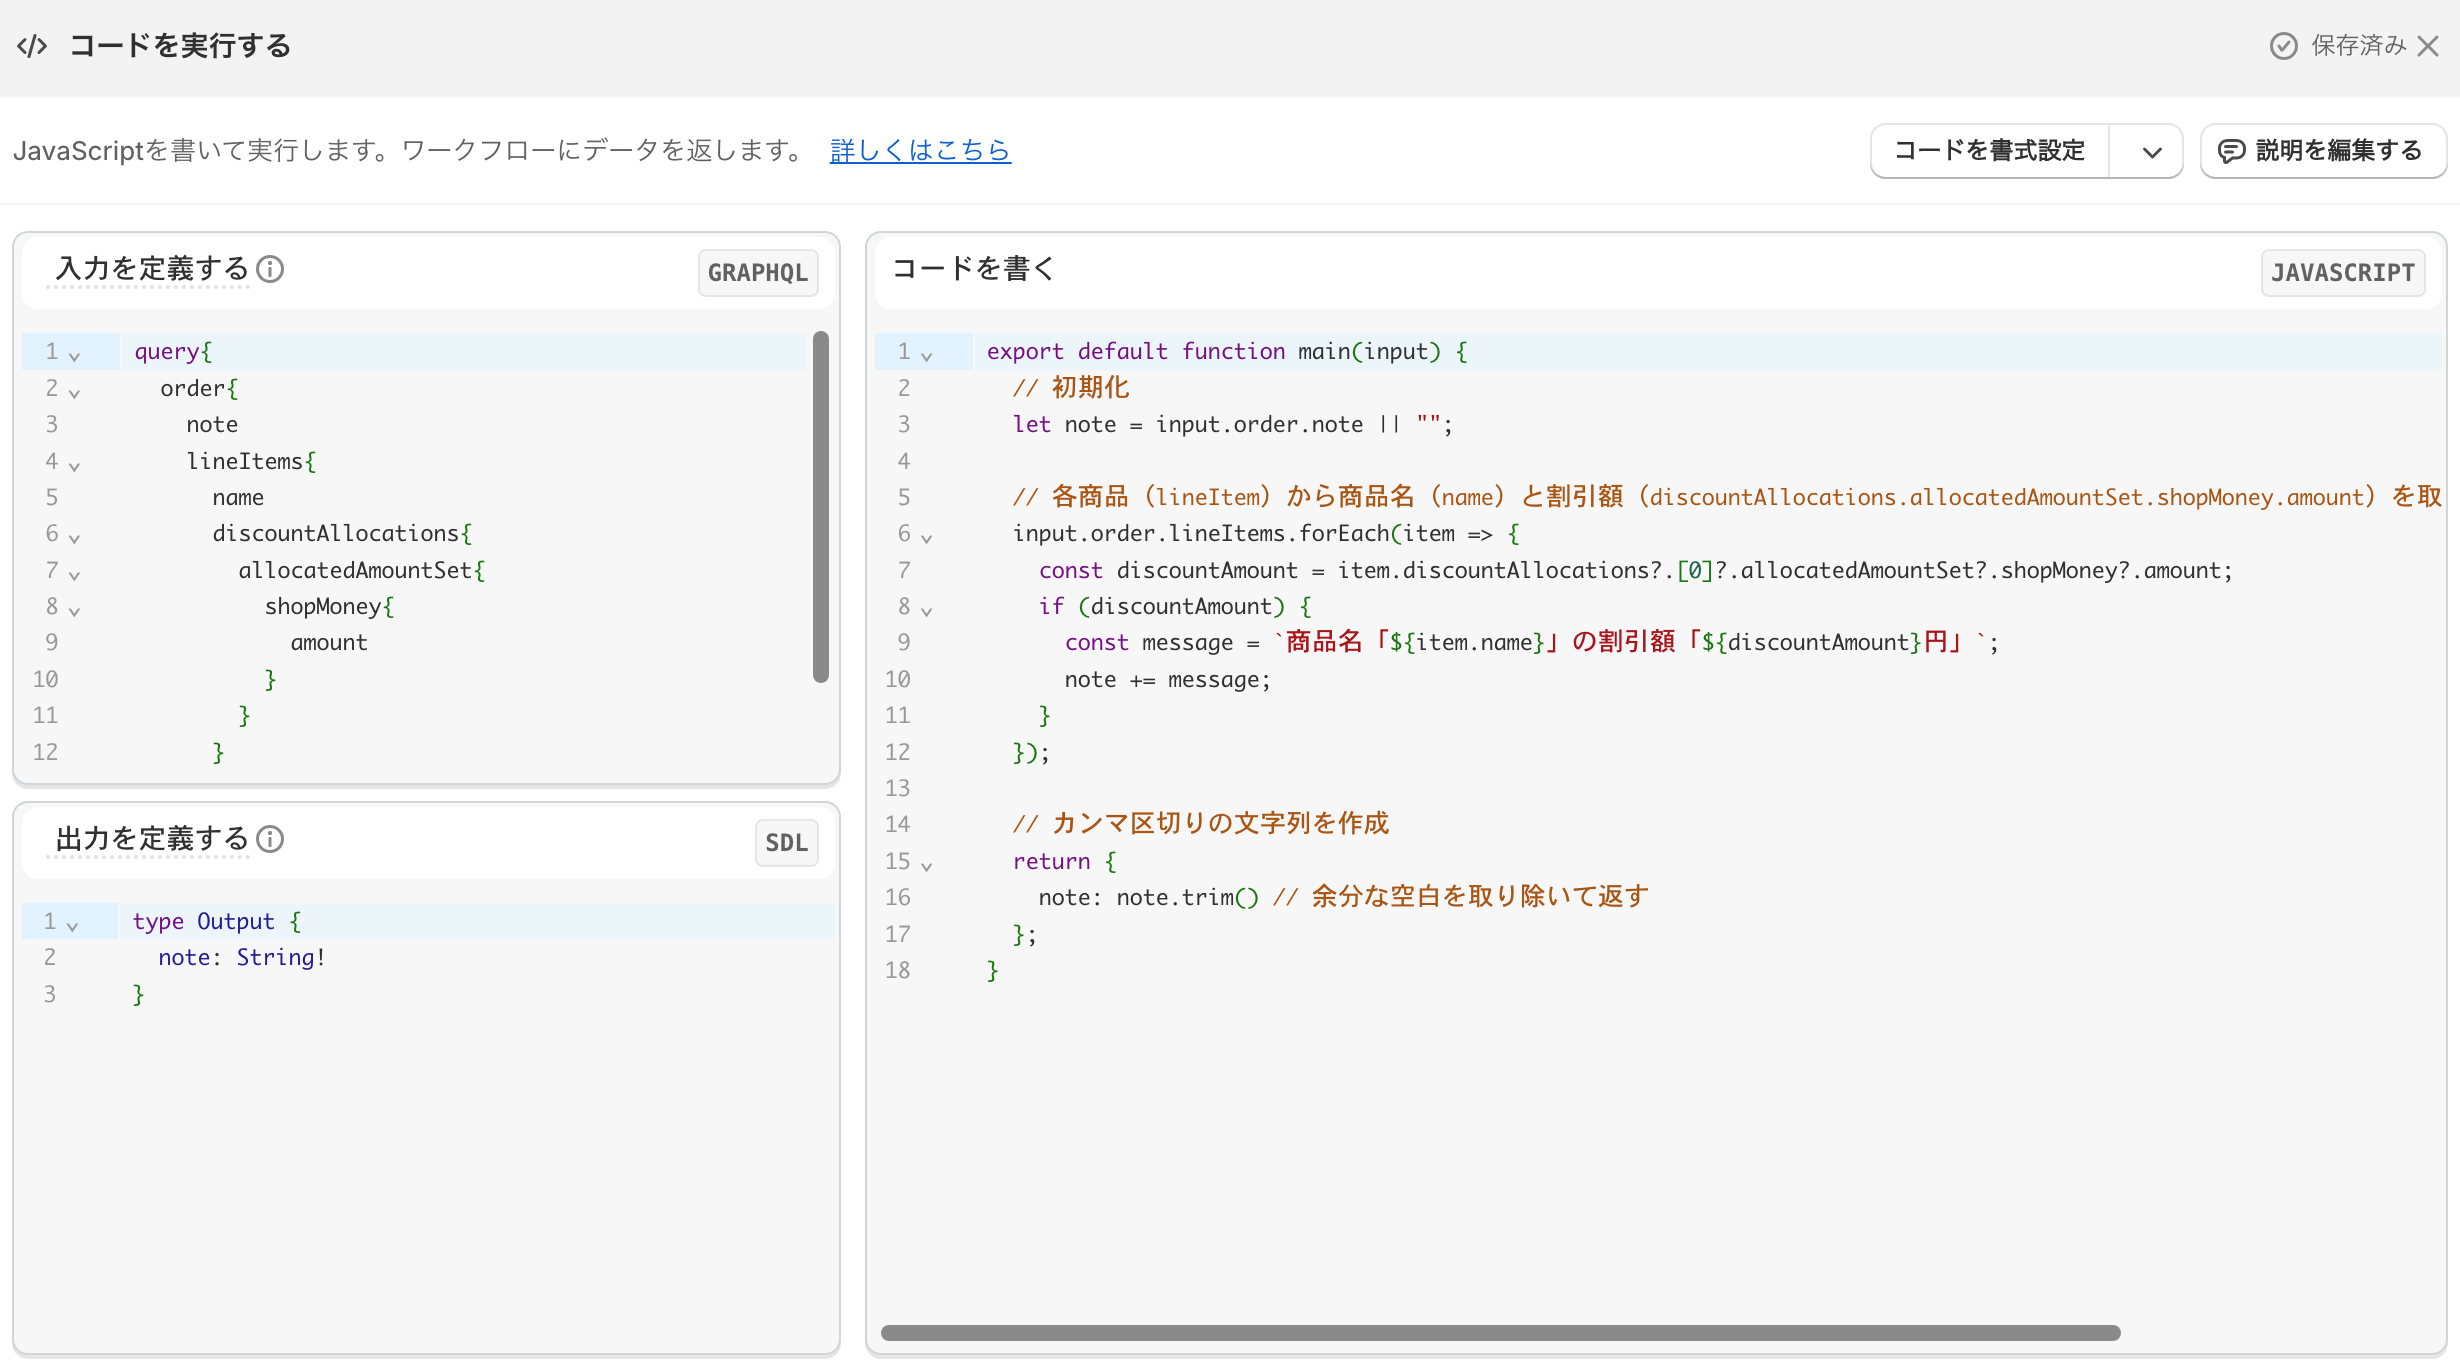Click the JAVASCRIPT language badge
The width and height of the screenshot is (2460, 1366).
tap(2342, 273)
